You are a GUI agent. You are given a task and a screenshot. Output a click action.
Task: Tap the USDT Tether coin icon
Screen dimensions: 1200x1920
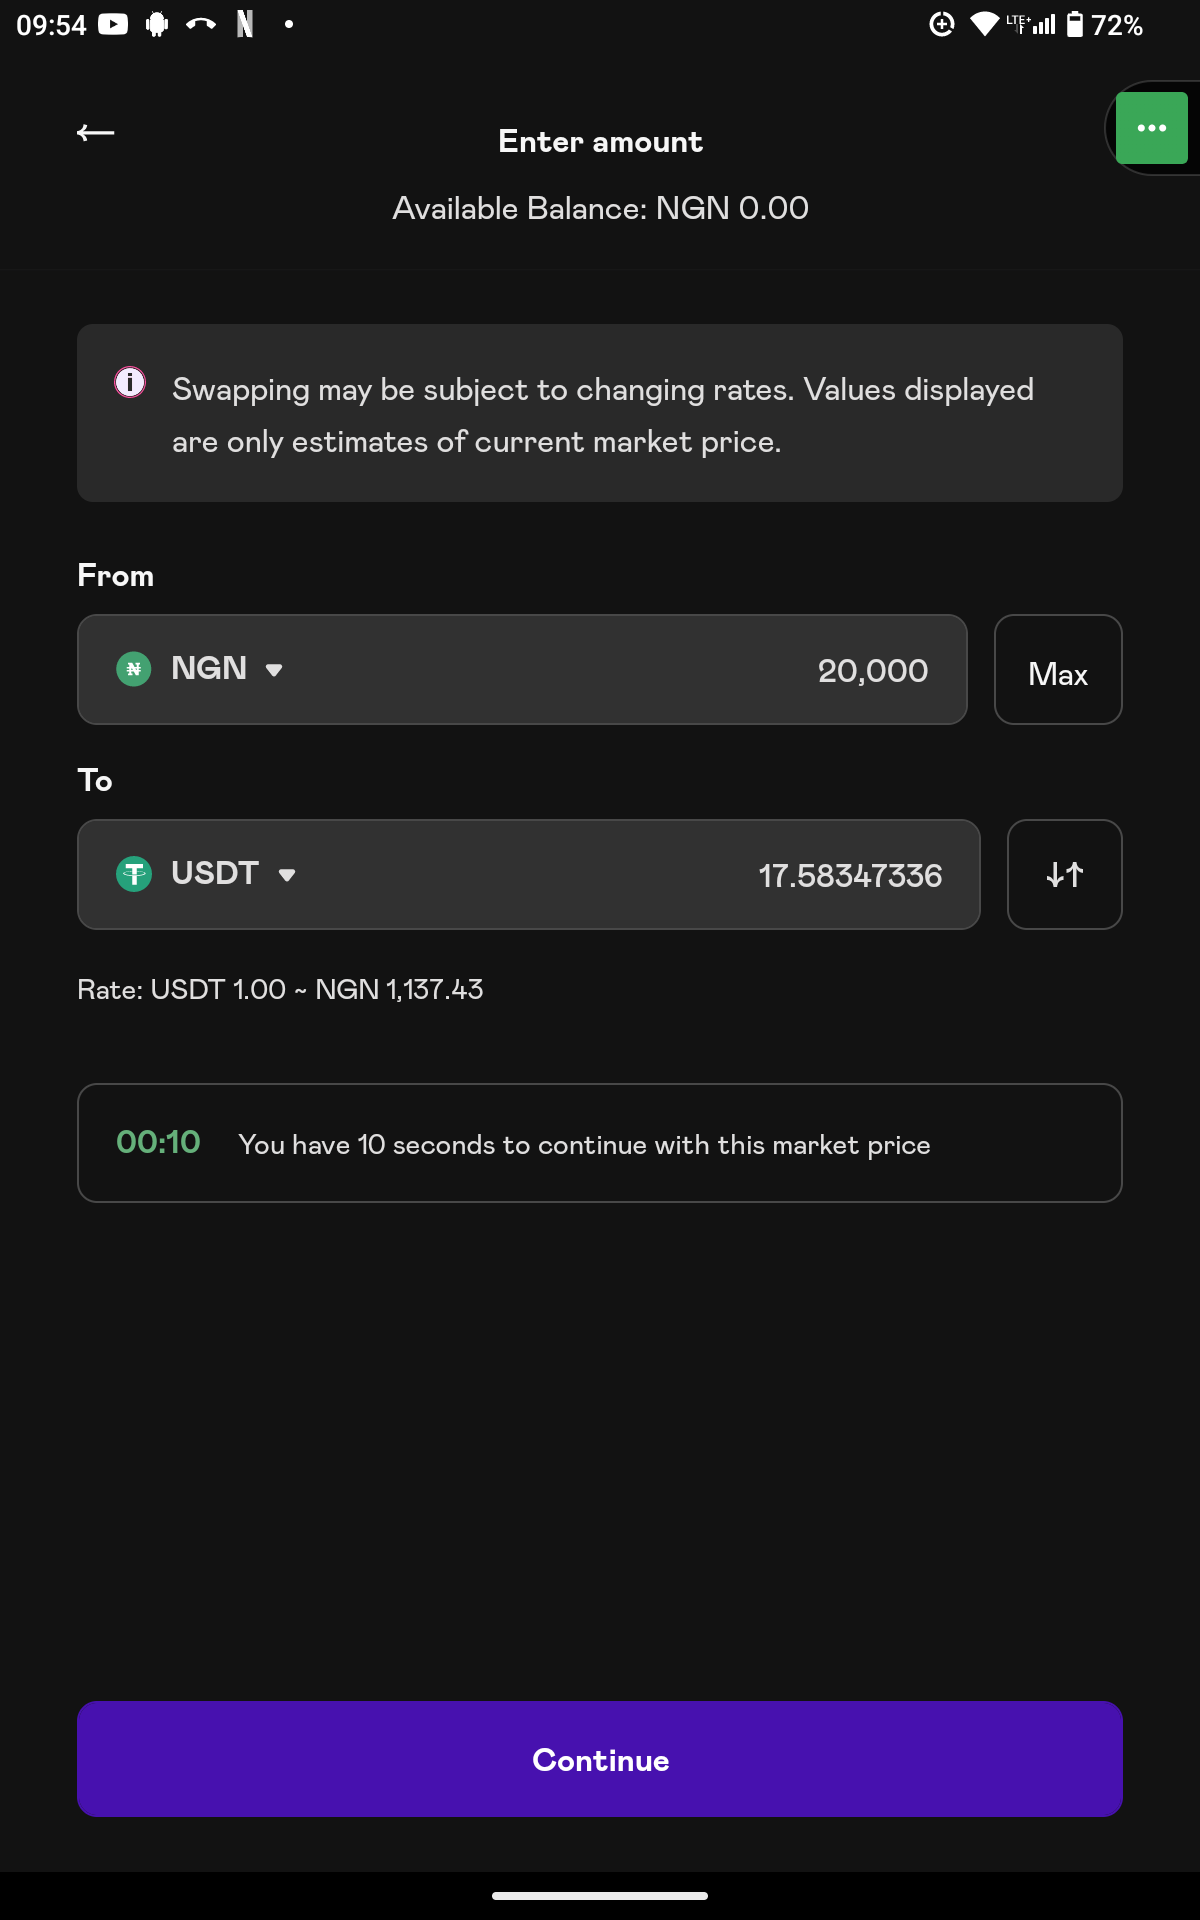tap(134, 874)
